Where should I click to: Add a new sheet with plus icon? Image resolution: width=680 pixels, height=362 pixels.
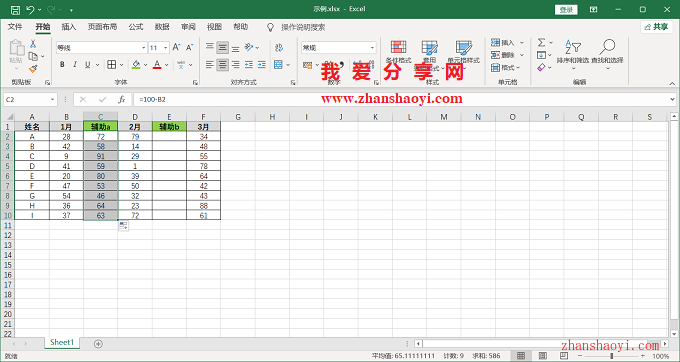pyautogui.click(x=98, y=344)
